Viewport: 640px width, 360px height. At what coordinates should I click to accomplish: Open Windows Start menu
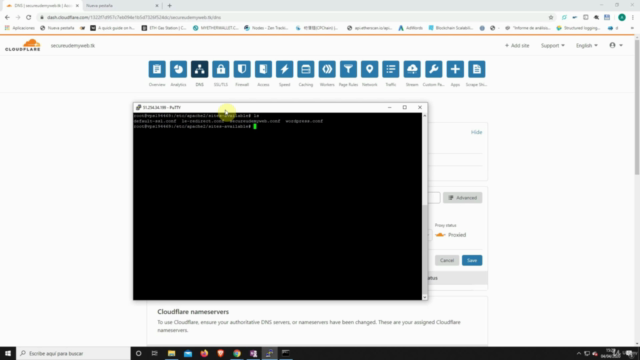8,353
